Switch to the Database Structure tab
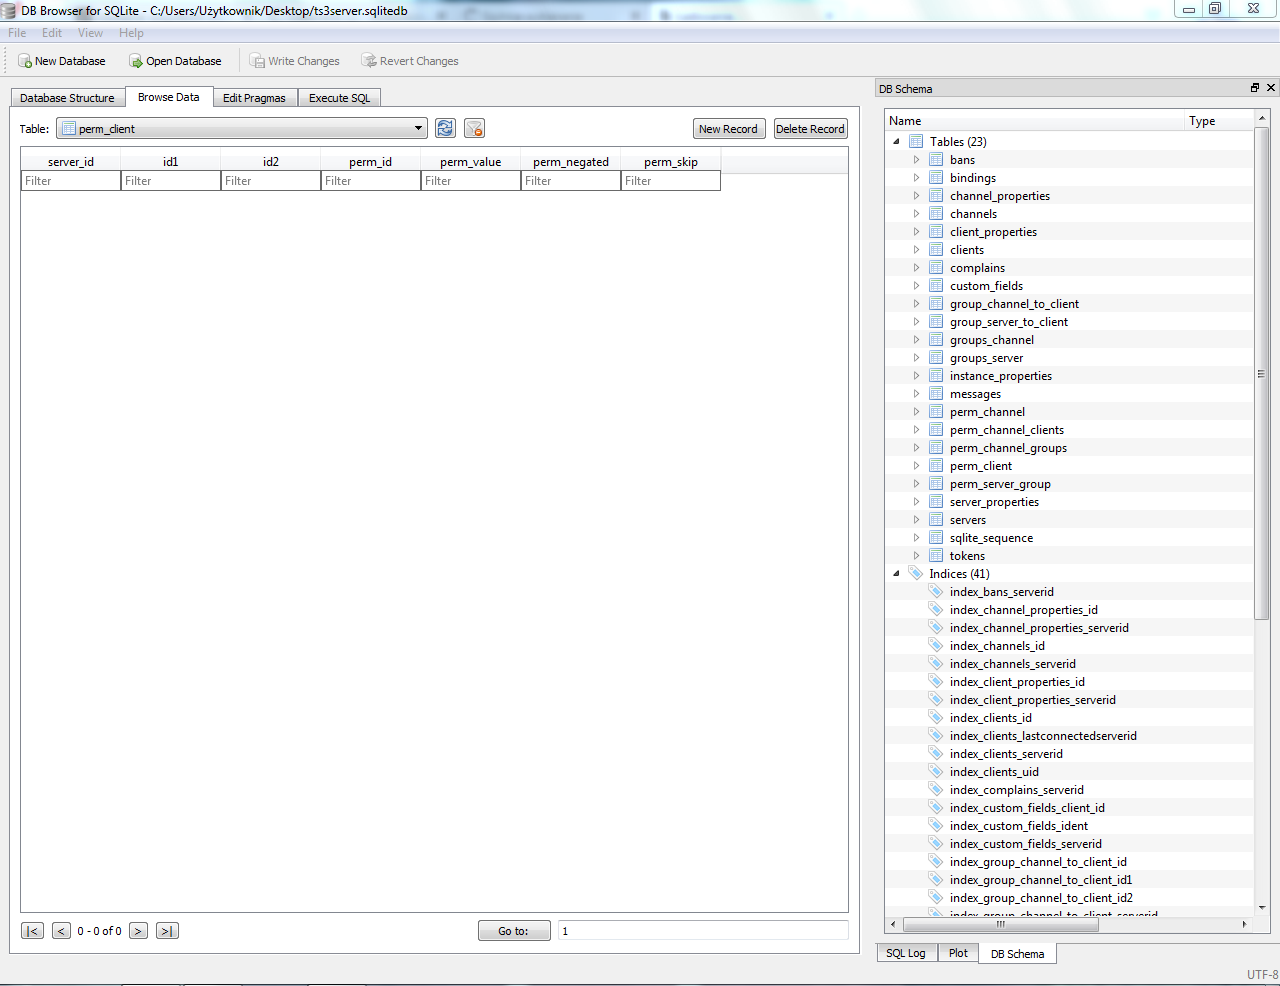1280x986 pixels. pos(67,98)
